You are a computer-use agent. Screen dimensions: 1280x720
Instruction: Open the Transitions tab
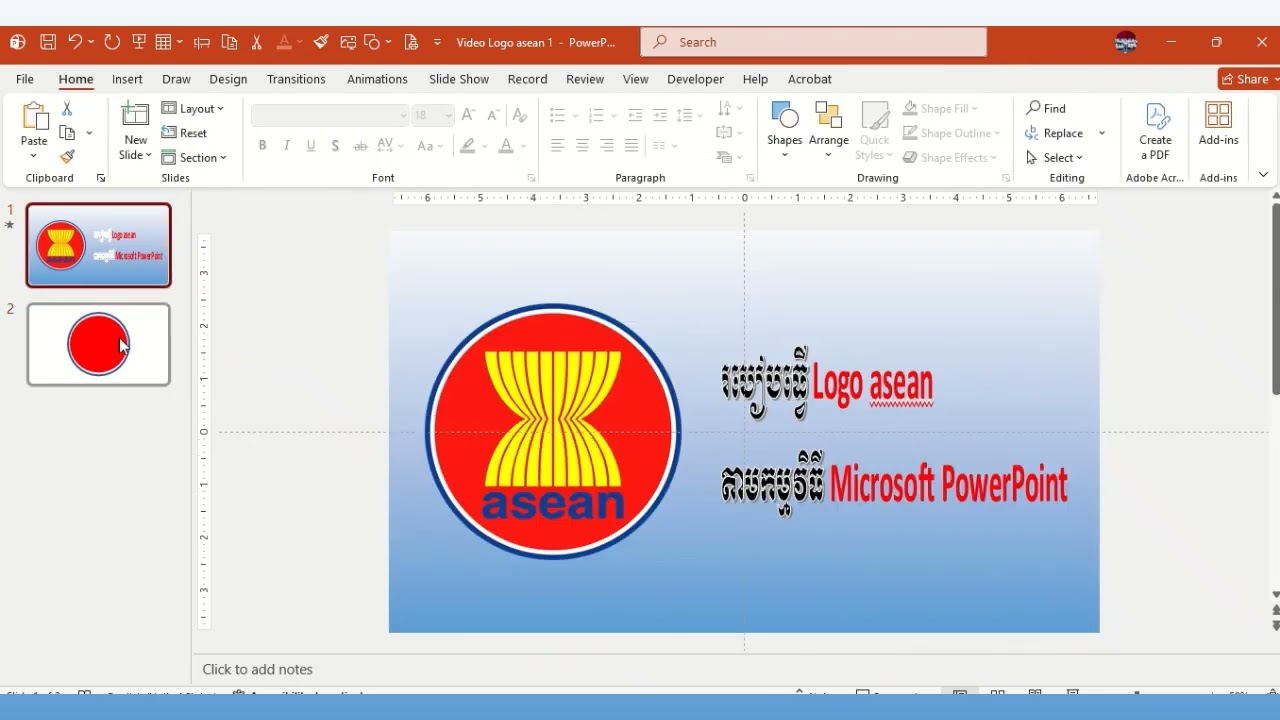pos(296,79)
